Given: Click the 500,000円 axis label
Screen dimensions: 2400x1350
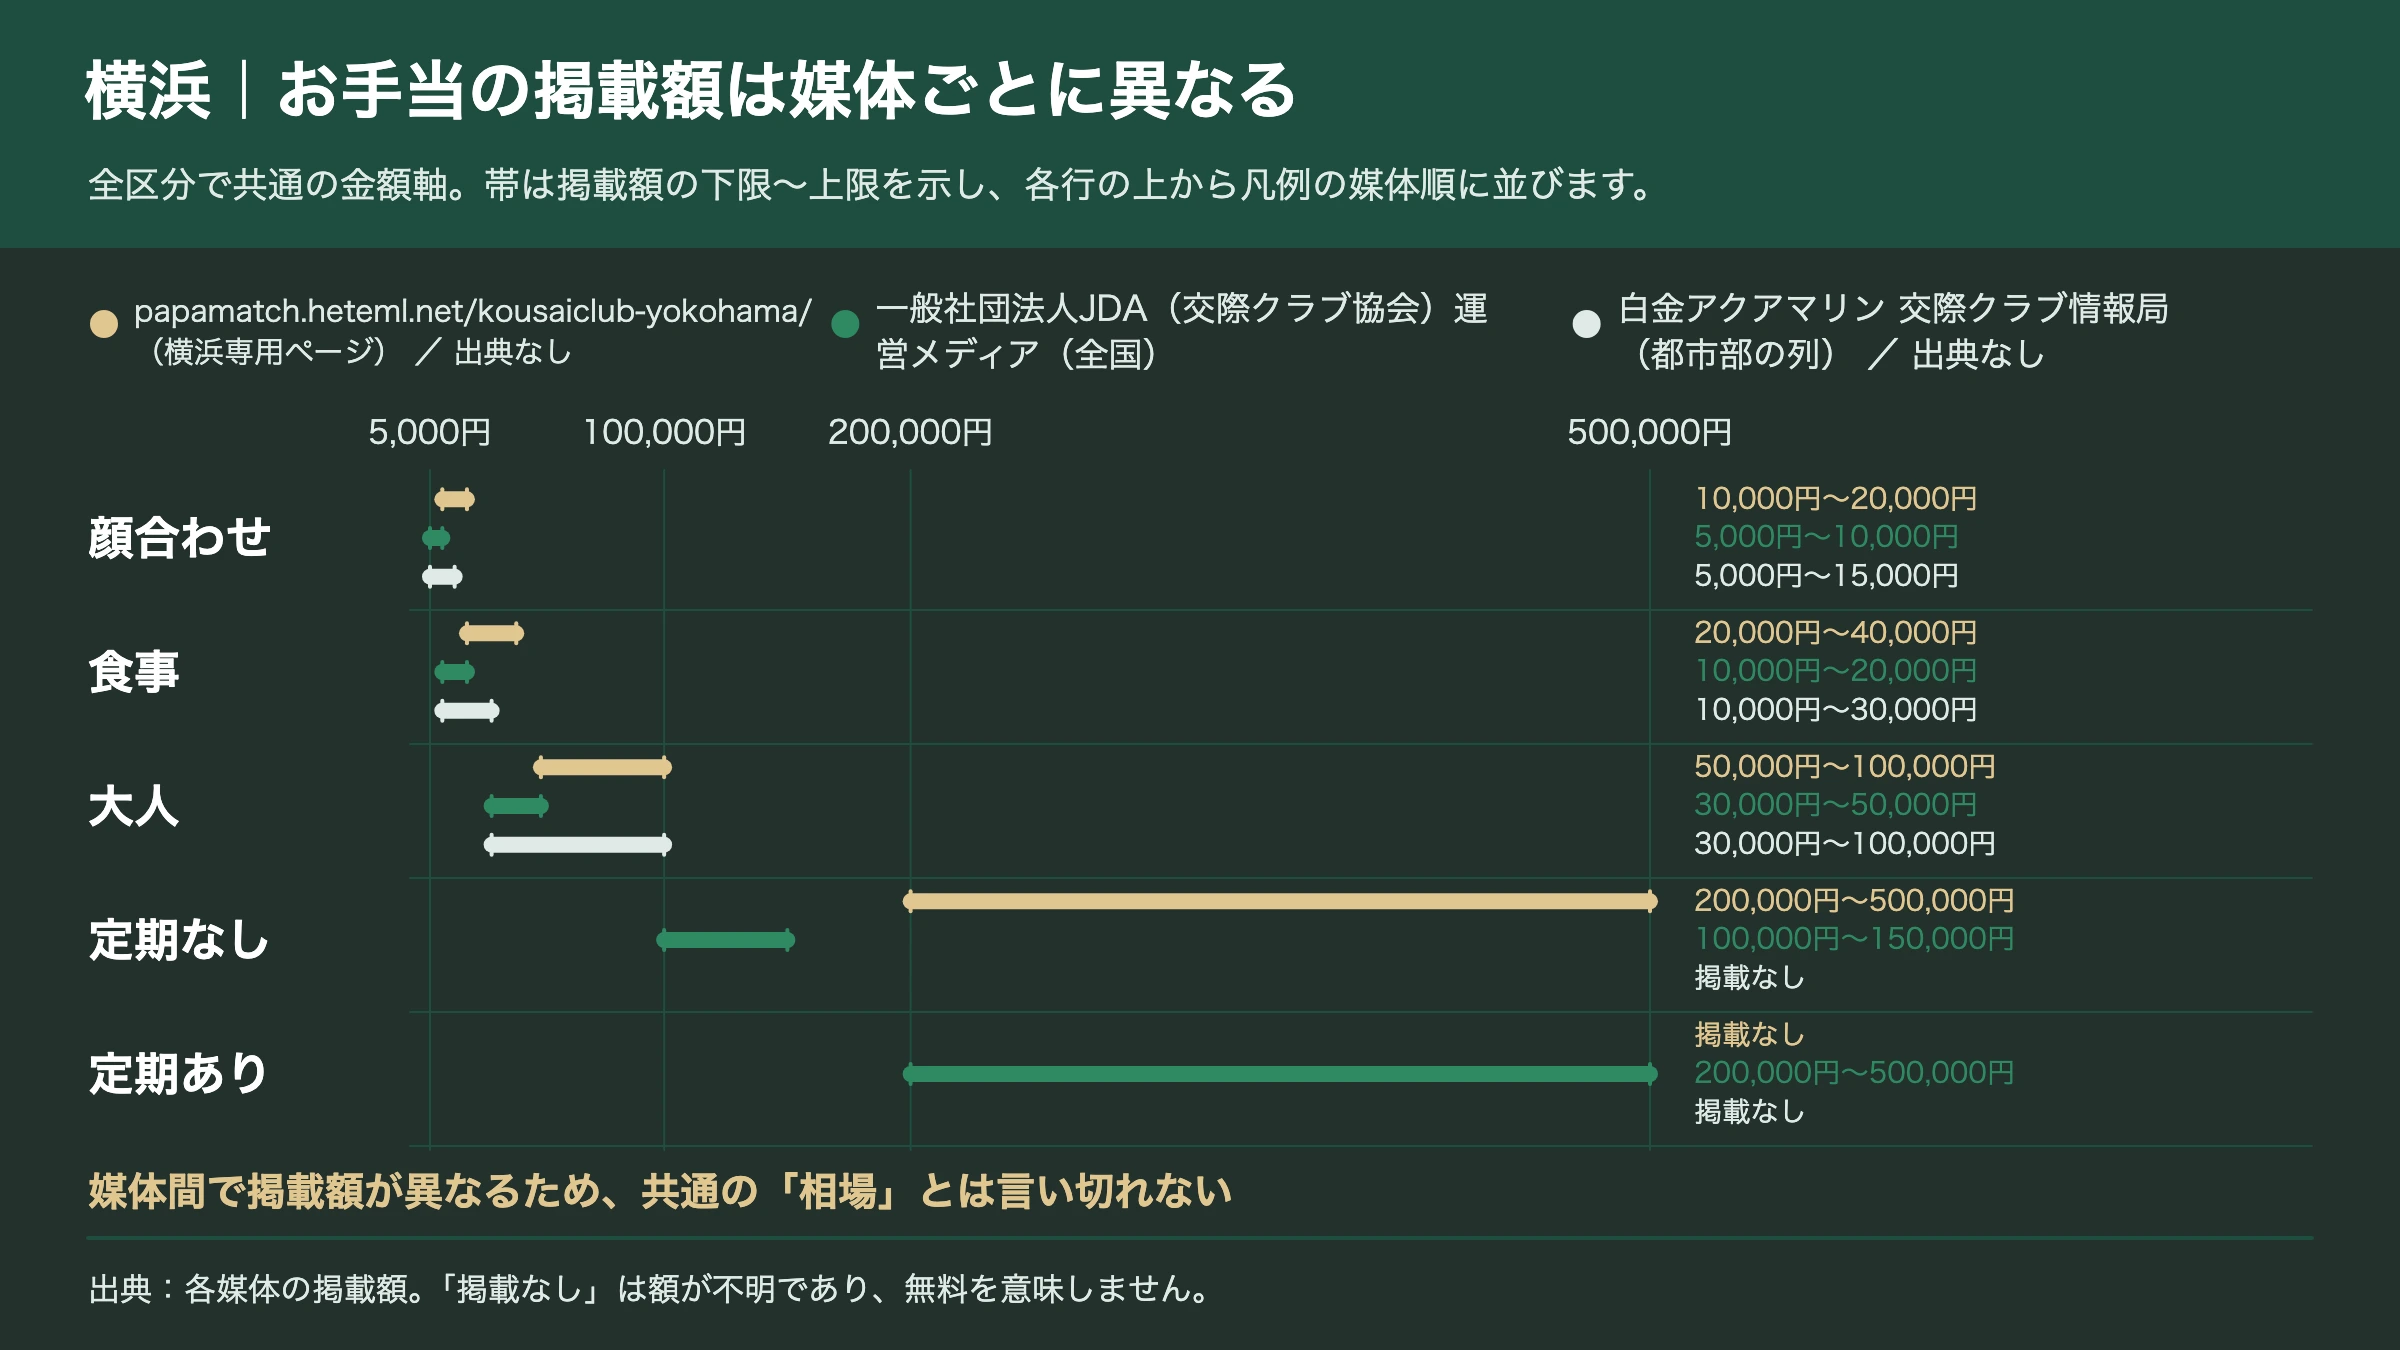Looking at the screenshot, I should click(1650, 432).
